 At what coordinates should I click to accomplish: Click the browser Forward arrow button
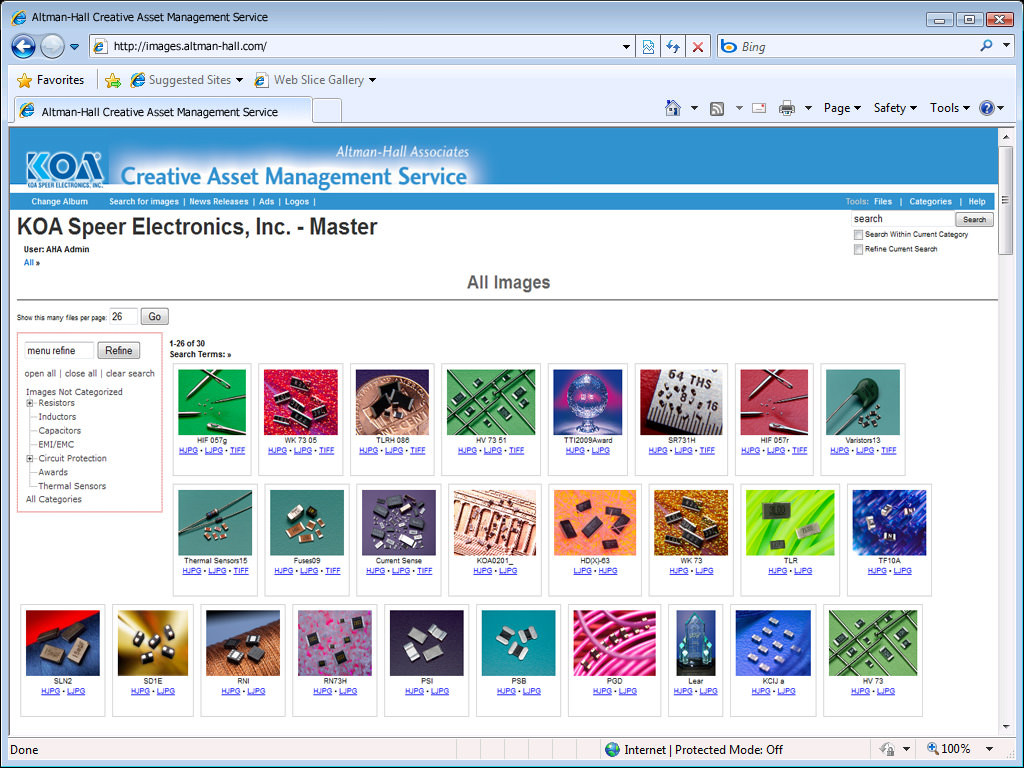pos(52,46)
